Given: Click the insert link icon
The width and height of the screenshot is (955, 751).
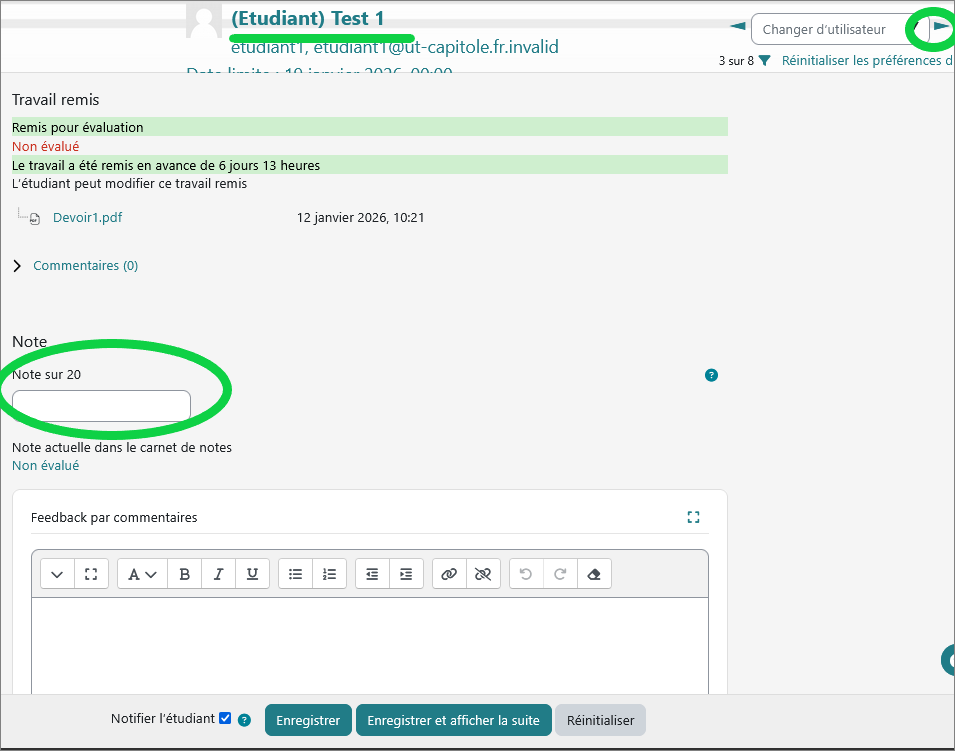Looking at the screenshot, I should click(449, 574).
